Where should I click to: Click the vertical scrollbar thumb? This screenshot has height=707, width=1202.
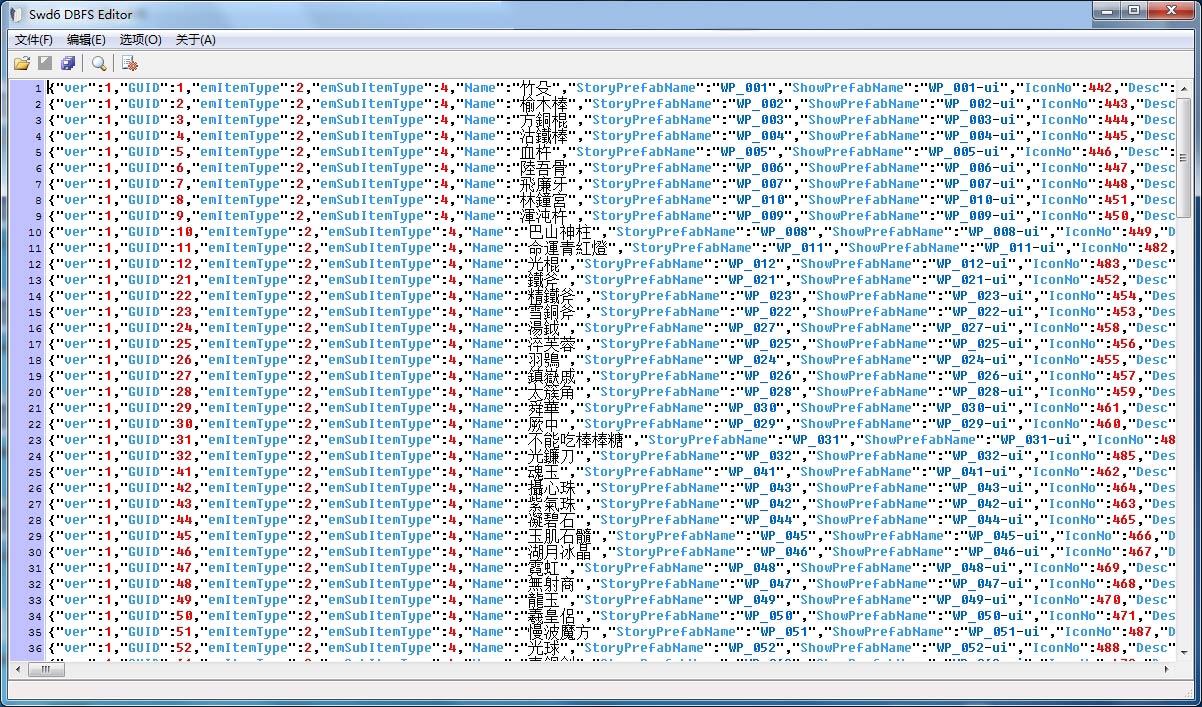coord(1184,158)
